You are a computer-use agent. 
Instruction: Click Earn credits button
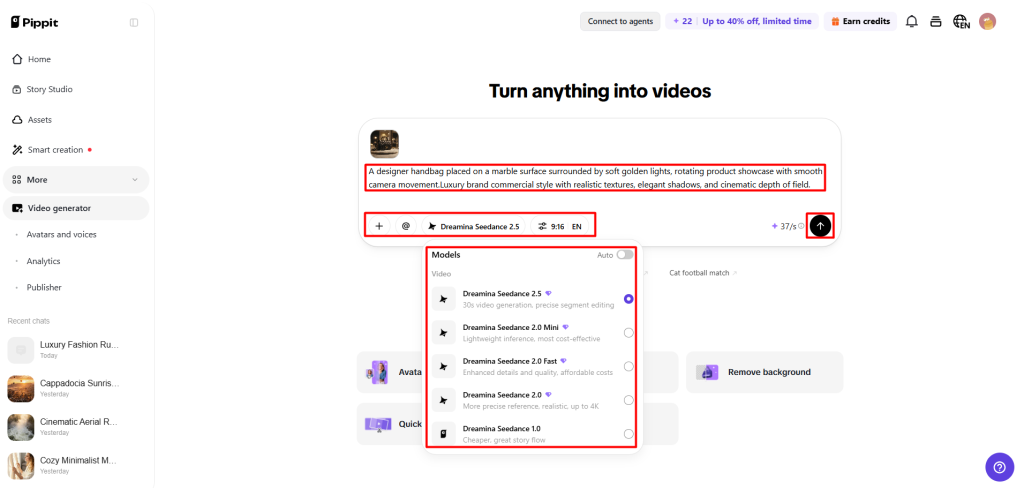point(860,22)
